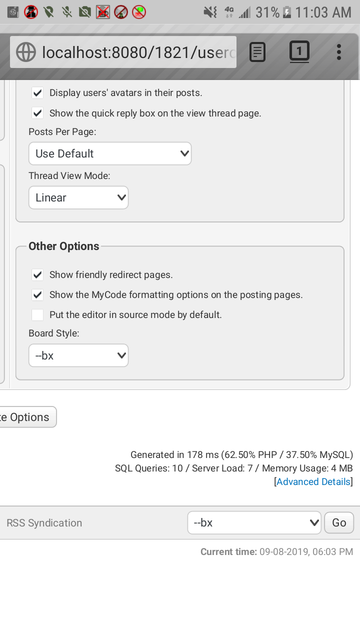This screenshot has width=360, height=640.
Task: Tap the globe site info icon
Action: coord(26,52)
